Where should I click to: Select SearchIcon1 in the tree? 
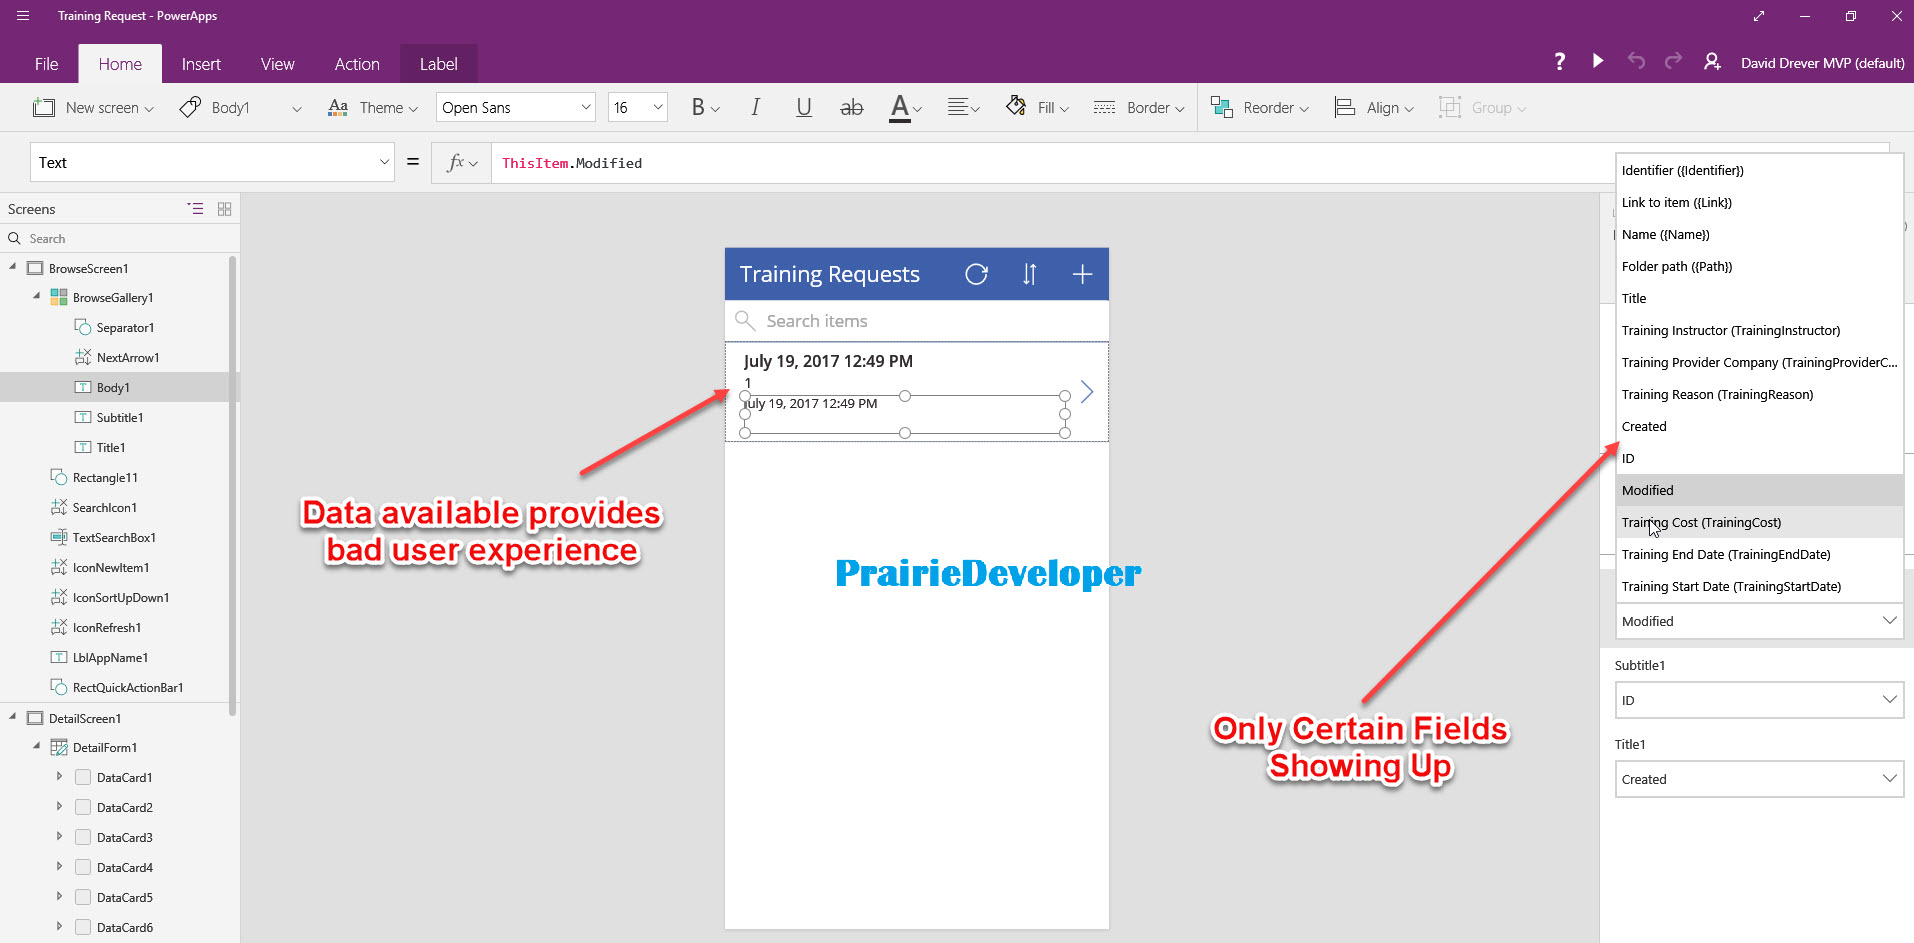pos(104,507)
